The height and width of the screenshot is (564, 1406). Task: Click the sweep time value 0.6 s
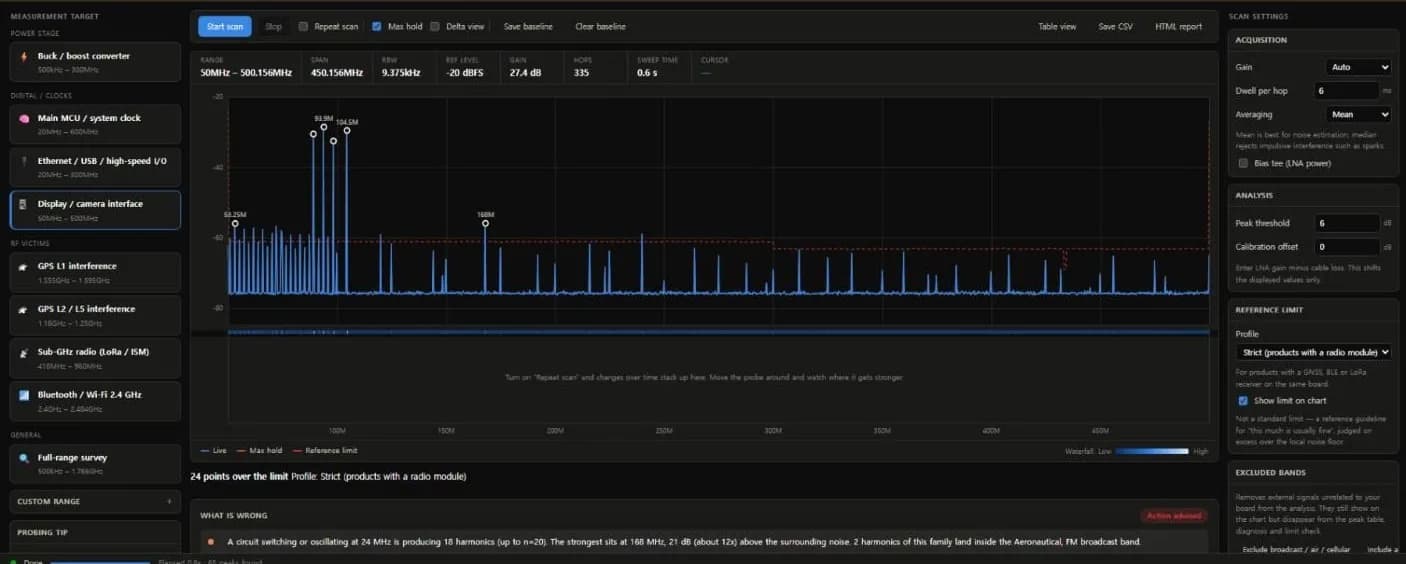pos(647,72)
